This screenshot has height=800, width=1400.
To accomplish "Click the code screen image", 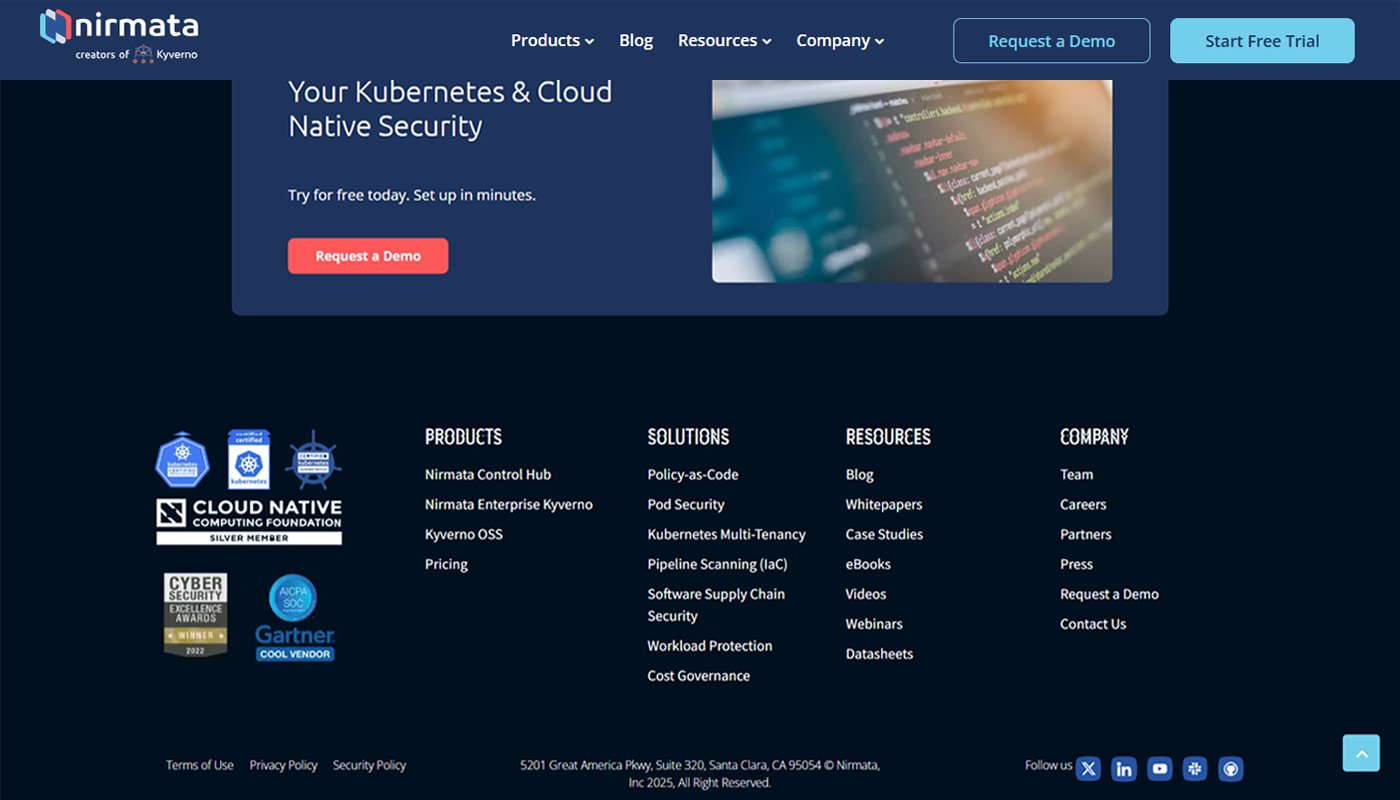I will [912, 181].
